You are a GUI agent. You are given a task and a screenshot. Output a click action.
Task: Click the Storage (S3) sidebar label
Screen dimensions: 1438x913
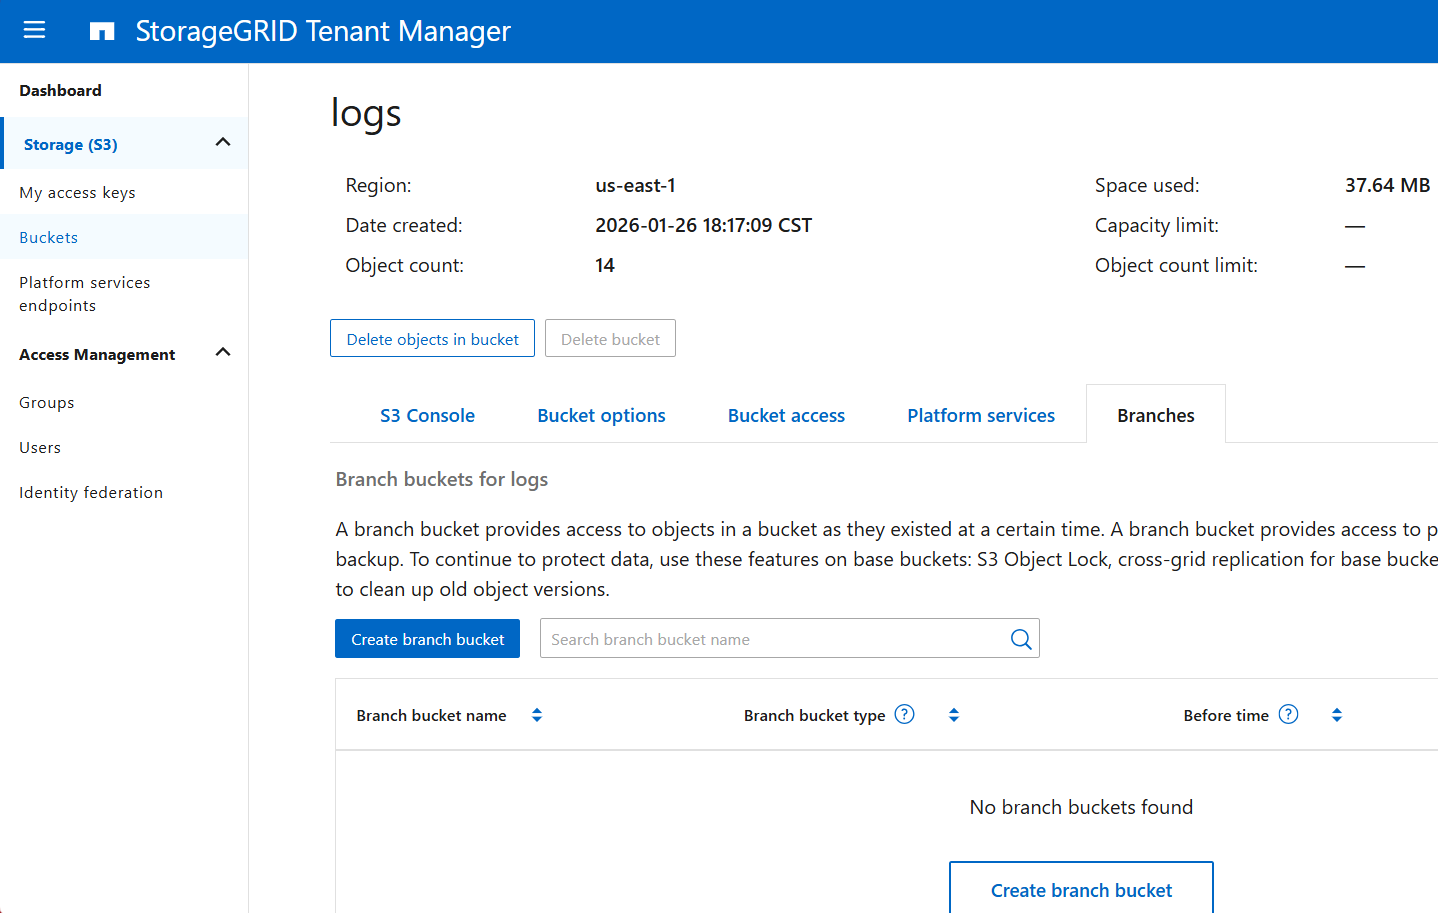click(x=71, y=144)
